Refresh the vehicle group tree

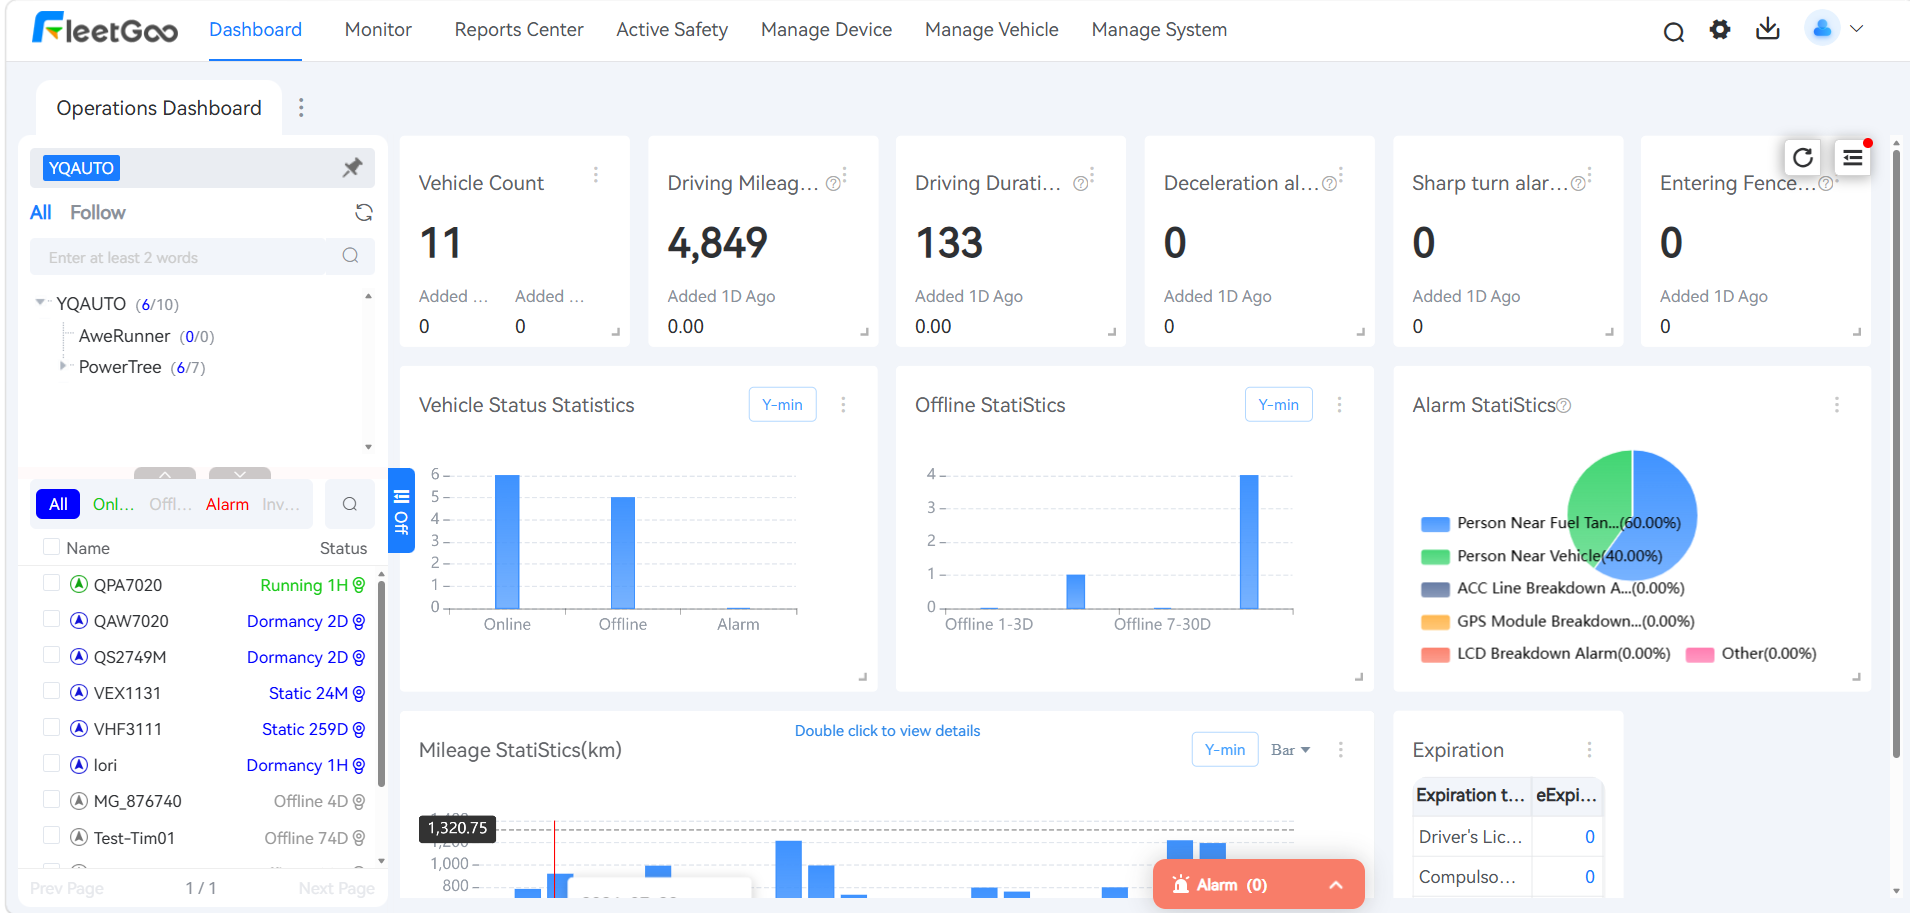coord(364,212)
